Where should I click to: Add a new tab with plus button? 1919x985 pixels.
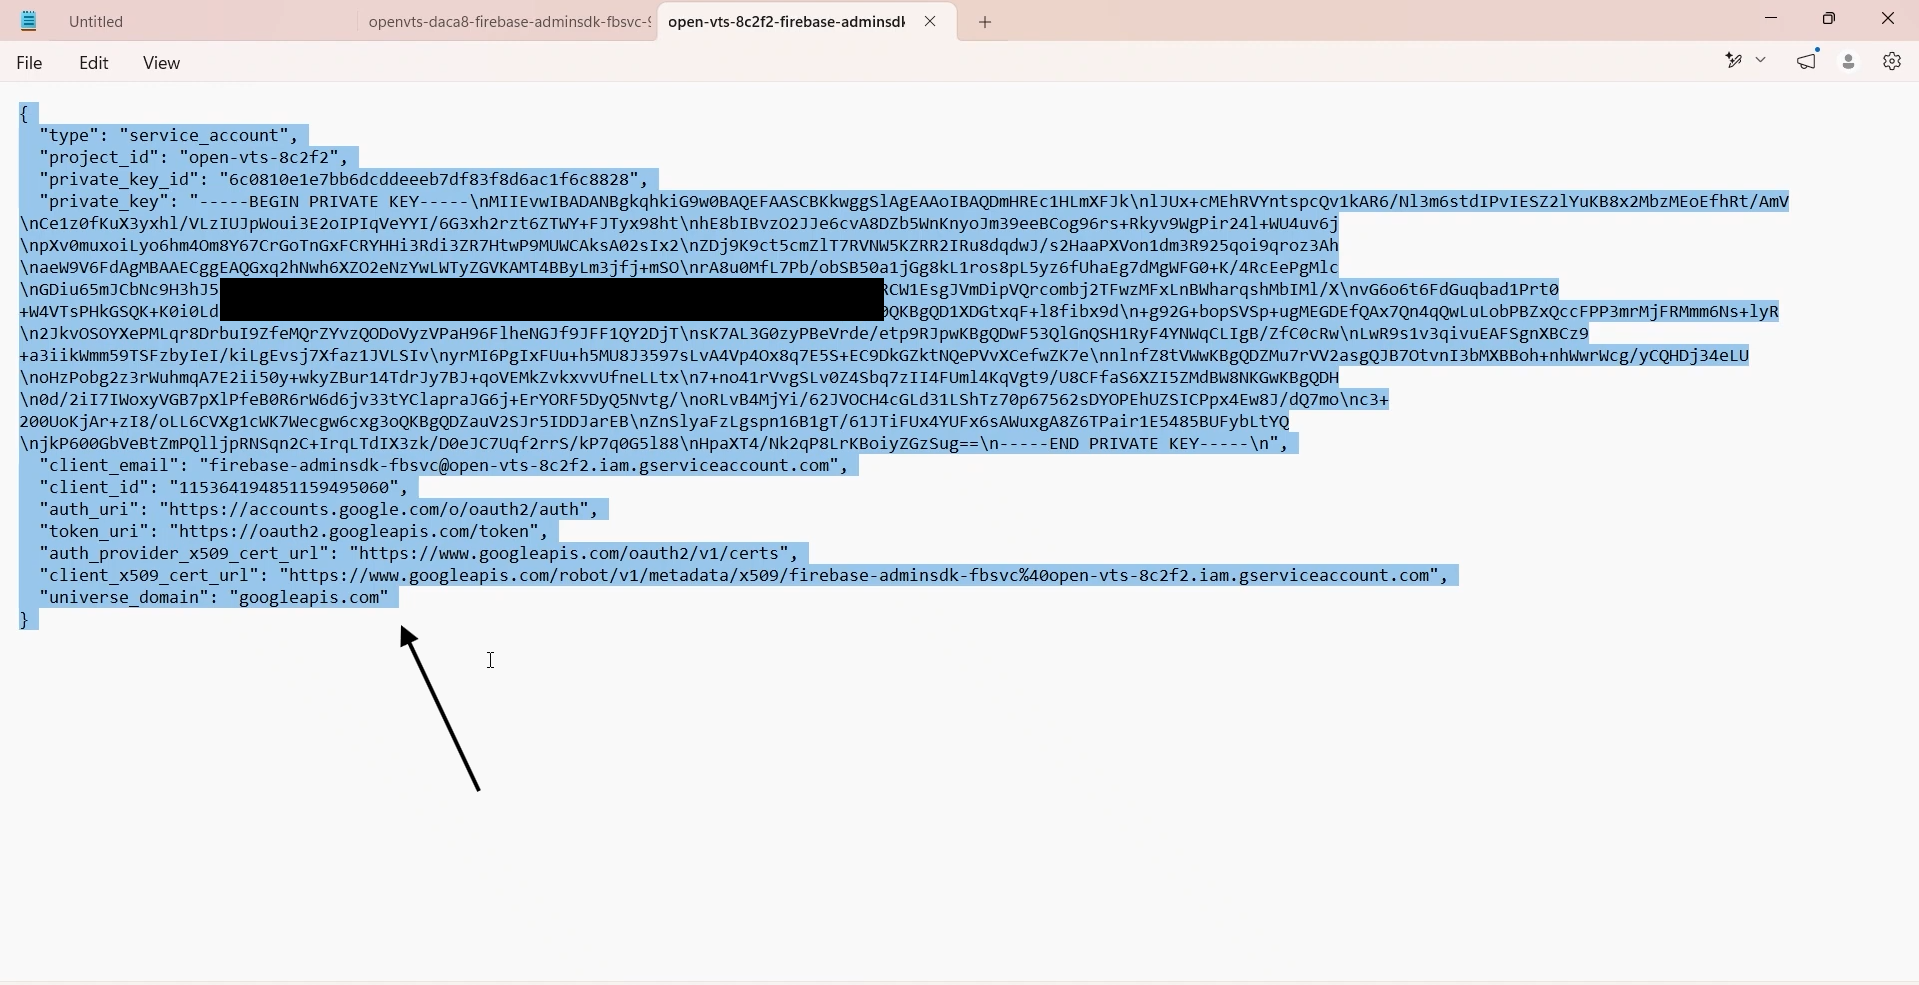[x=986, y=22]
